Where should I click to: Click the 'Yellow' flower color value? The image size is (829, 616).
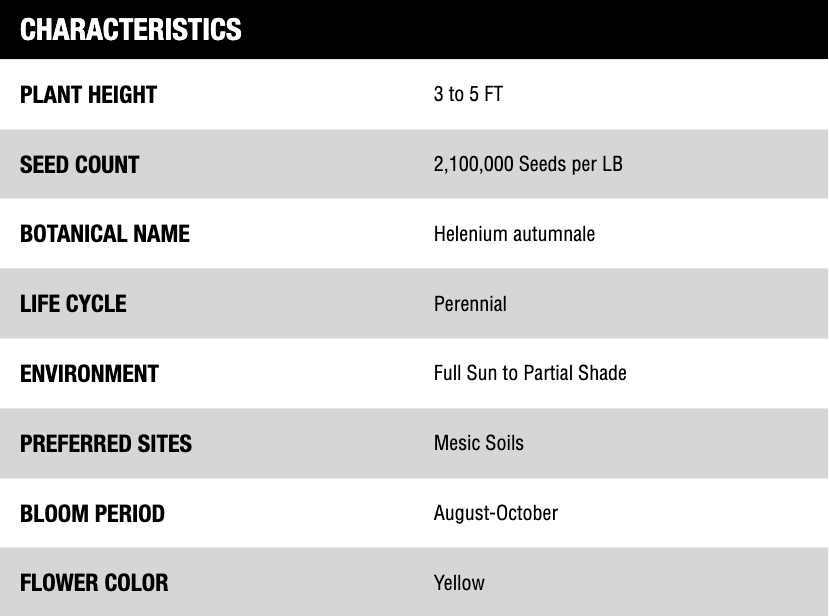click(x=459, y=582)
